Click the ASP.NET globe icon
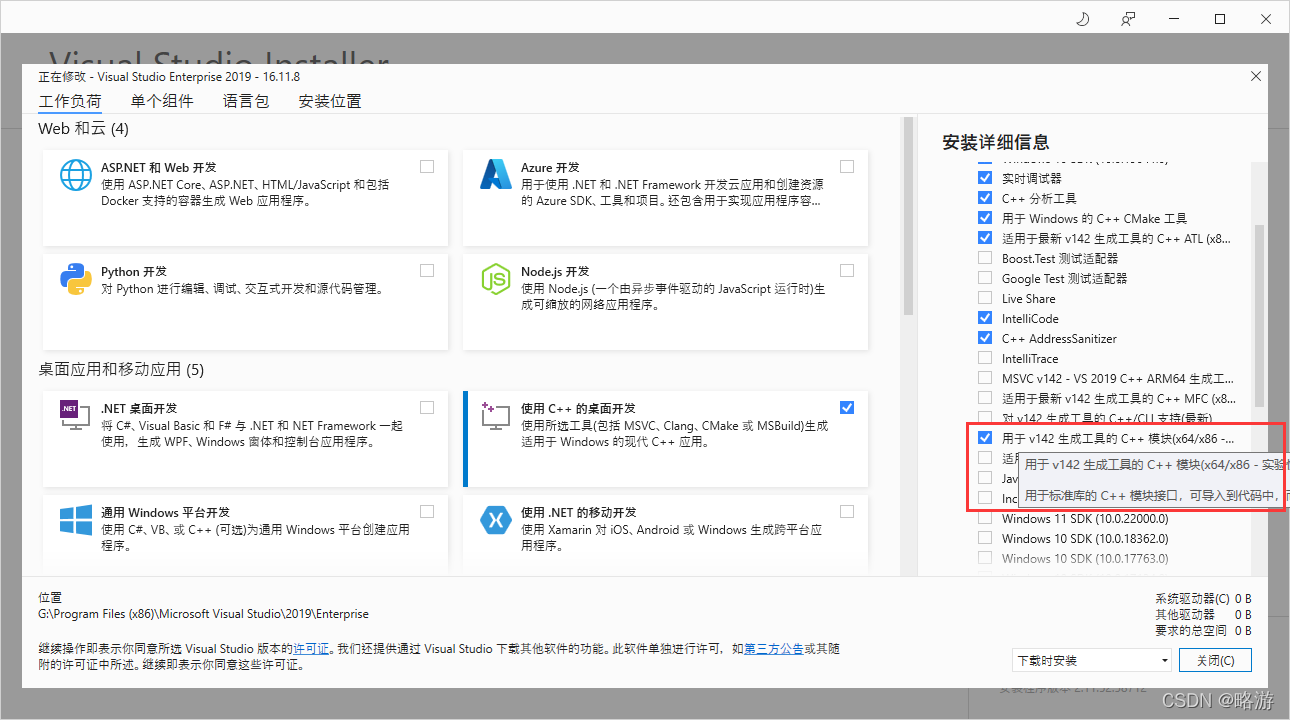 pyautogui.click(x=76, y=175)
